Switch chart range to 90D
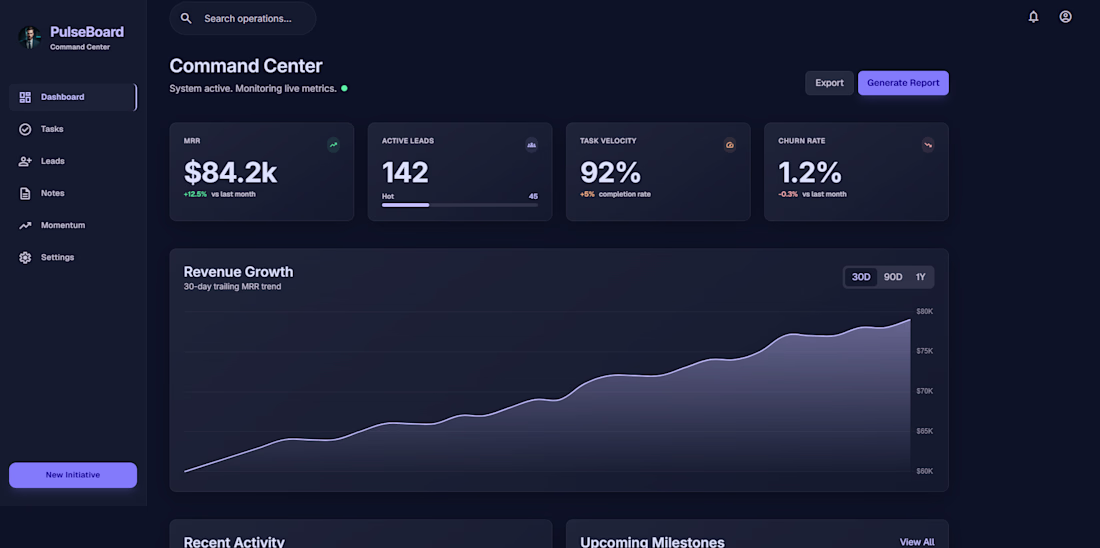 tap(893, 277)
